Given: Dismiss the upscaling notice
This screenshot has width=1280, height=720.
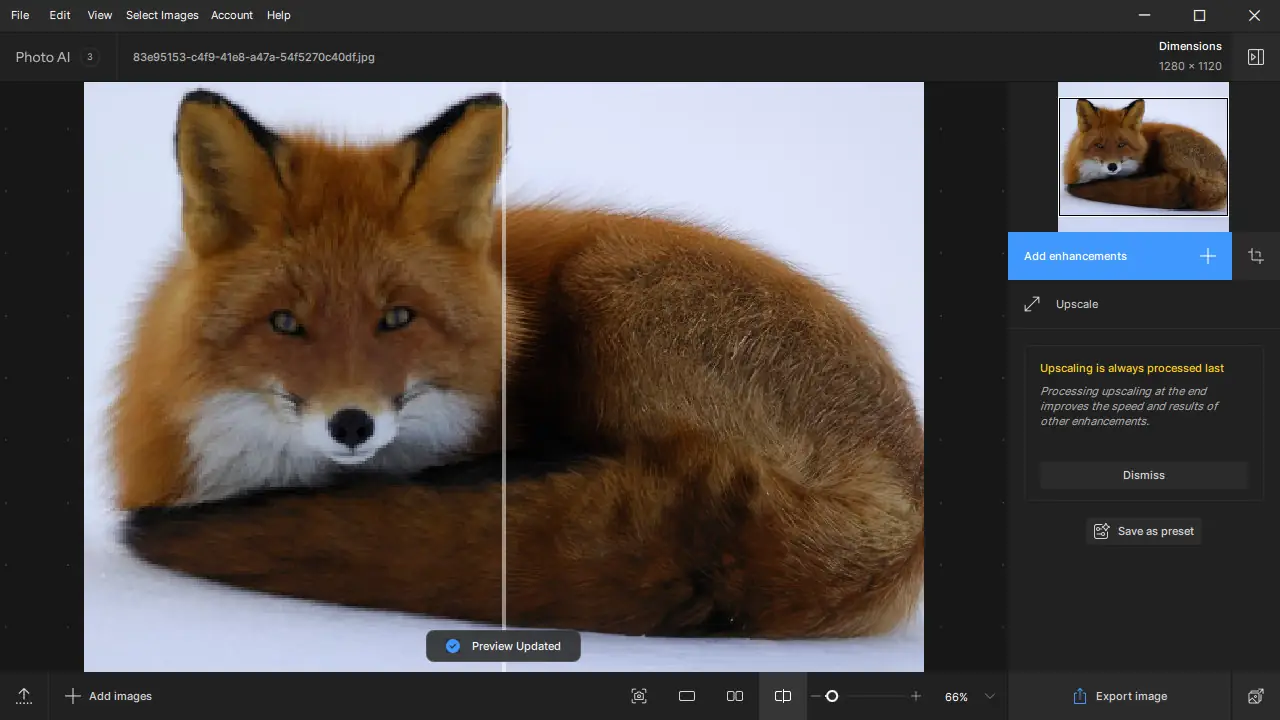Looking at the screenshot, I should [x=1143, y=475].
